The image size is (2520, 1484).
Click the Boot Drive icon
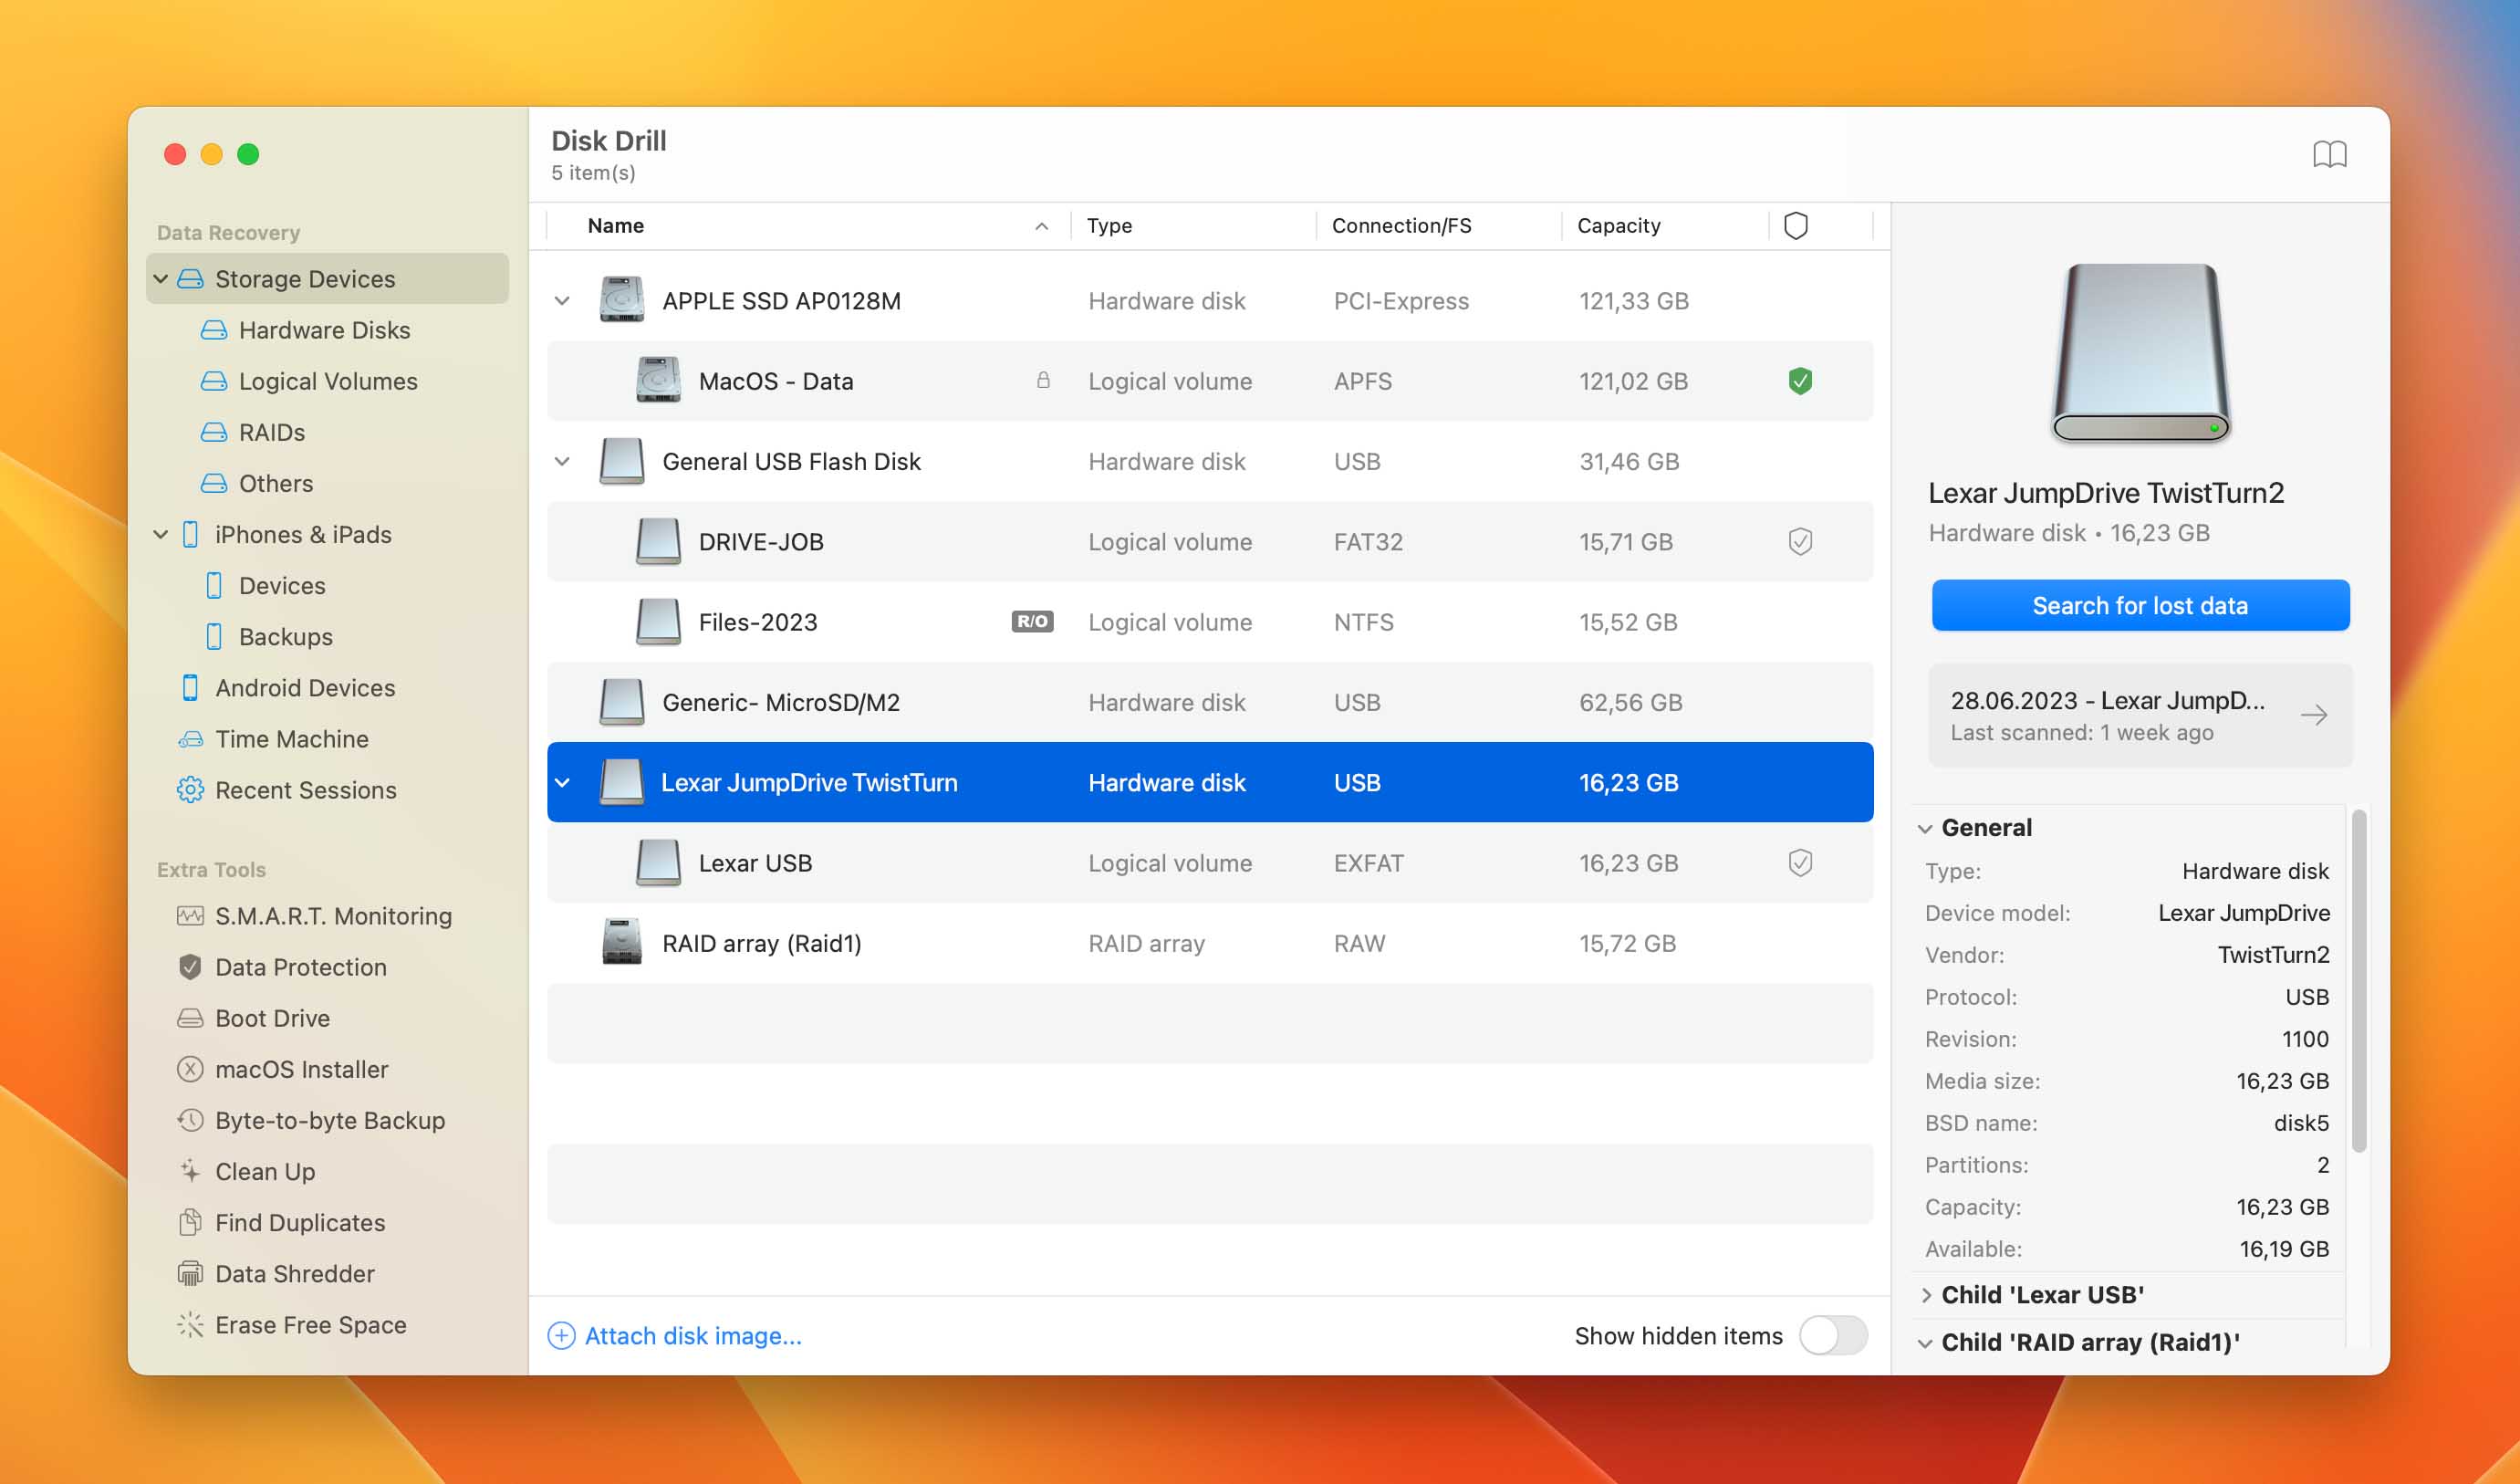(189, 1016)
